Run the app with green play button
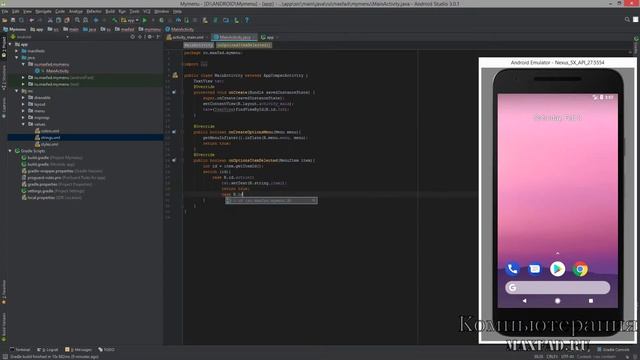The height and width of the screenshot is (360, 640). [x=144, y=20]
